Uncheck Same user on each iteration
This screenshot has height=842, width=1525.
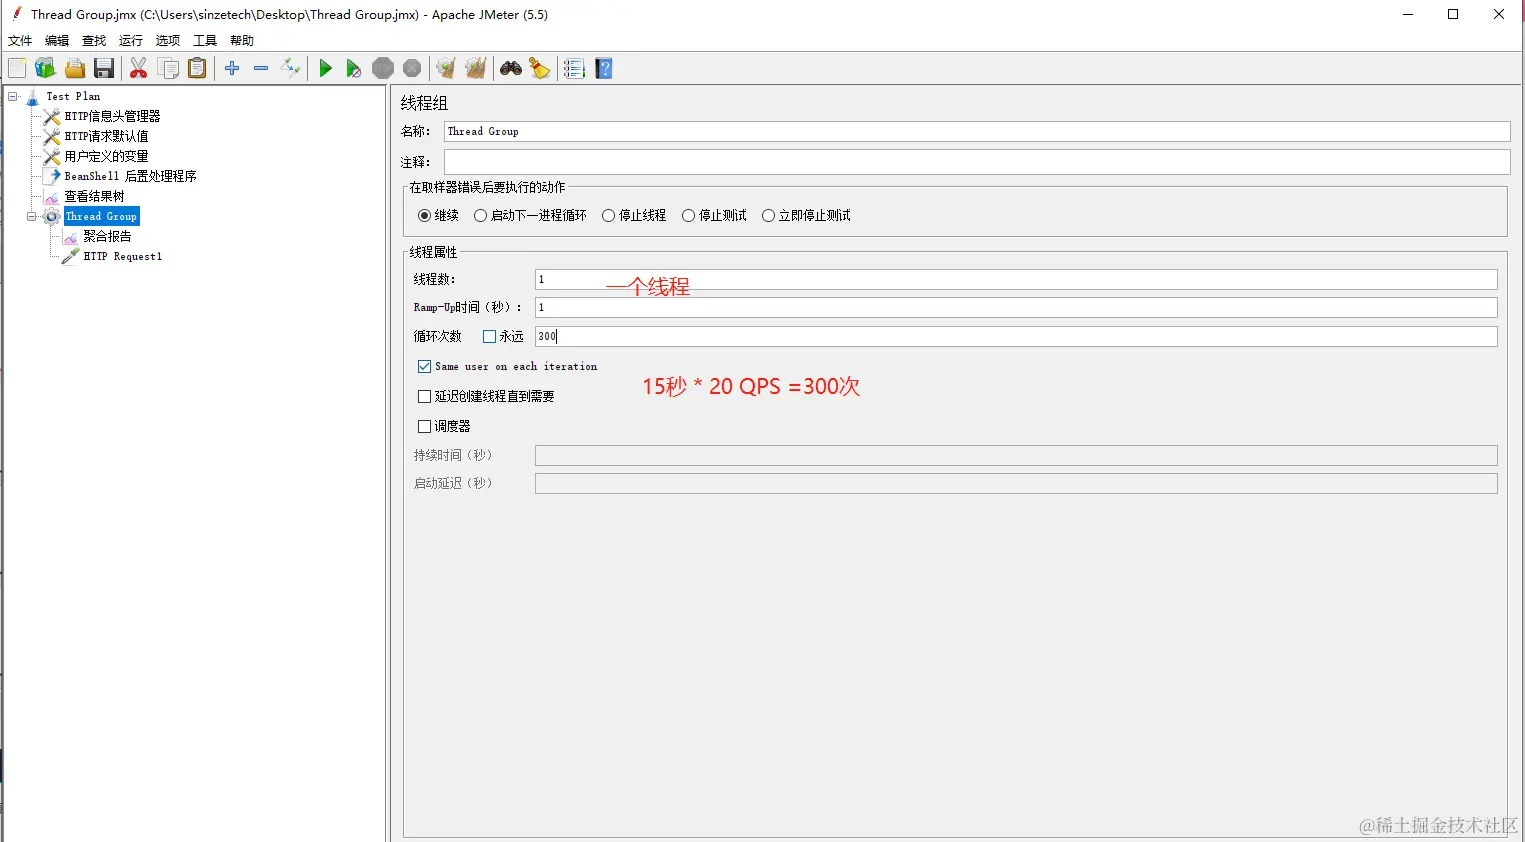coord(424,367)
